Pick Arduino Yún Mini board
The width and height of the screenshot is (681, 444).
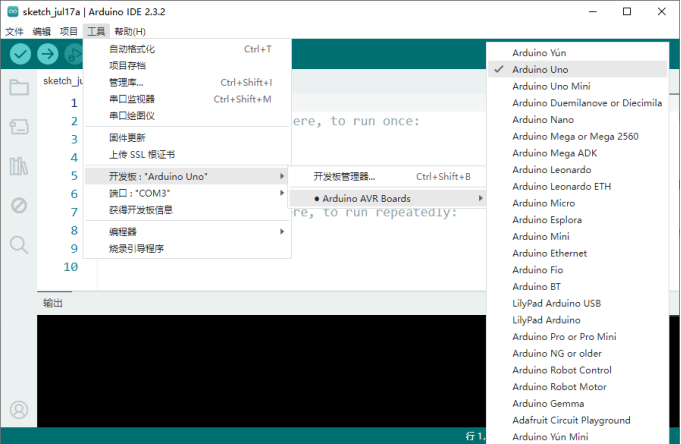pyautogui.click(x=578, y=437)
